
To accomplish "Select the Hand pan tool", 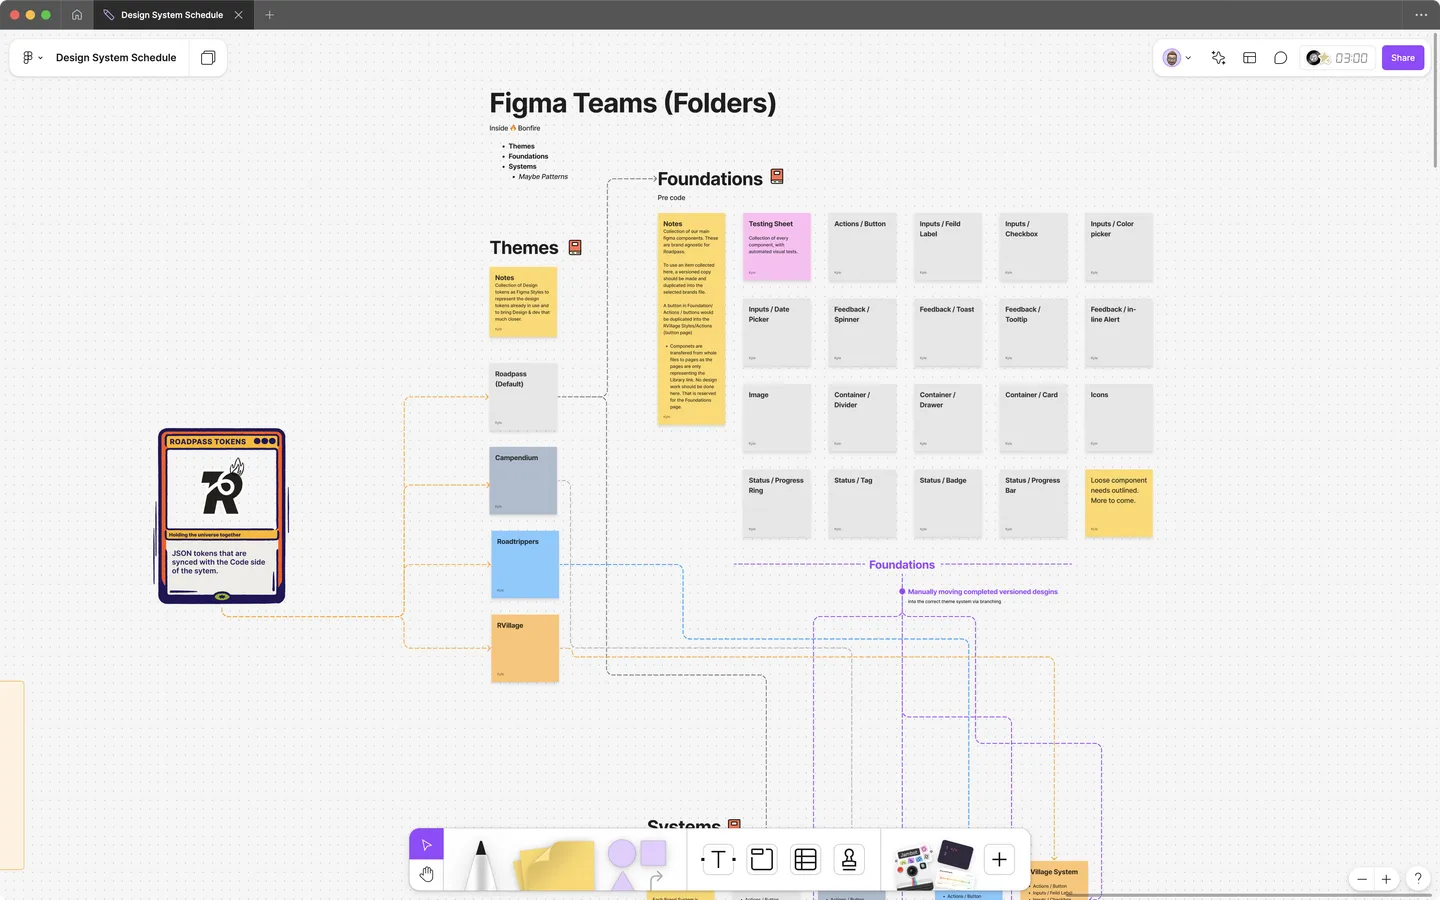I will (426, 874).
